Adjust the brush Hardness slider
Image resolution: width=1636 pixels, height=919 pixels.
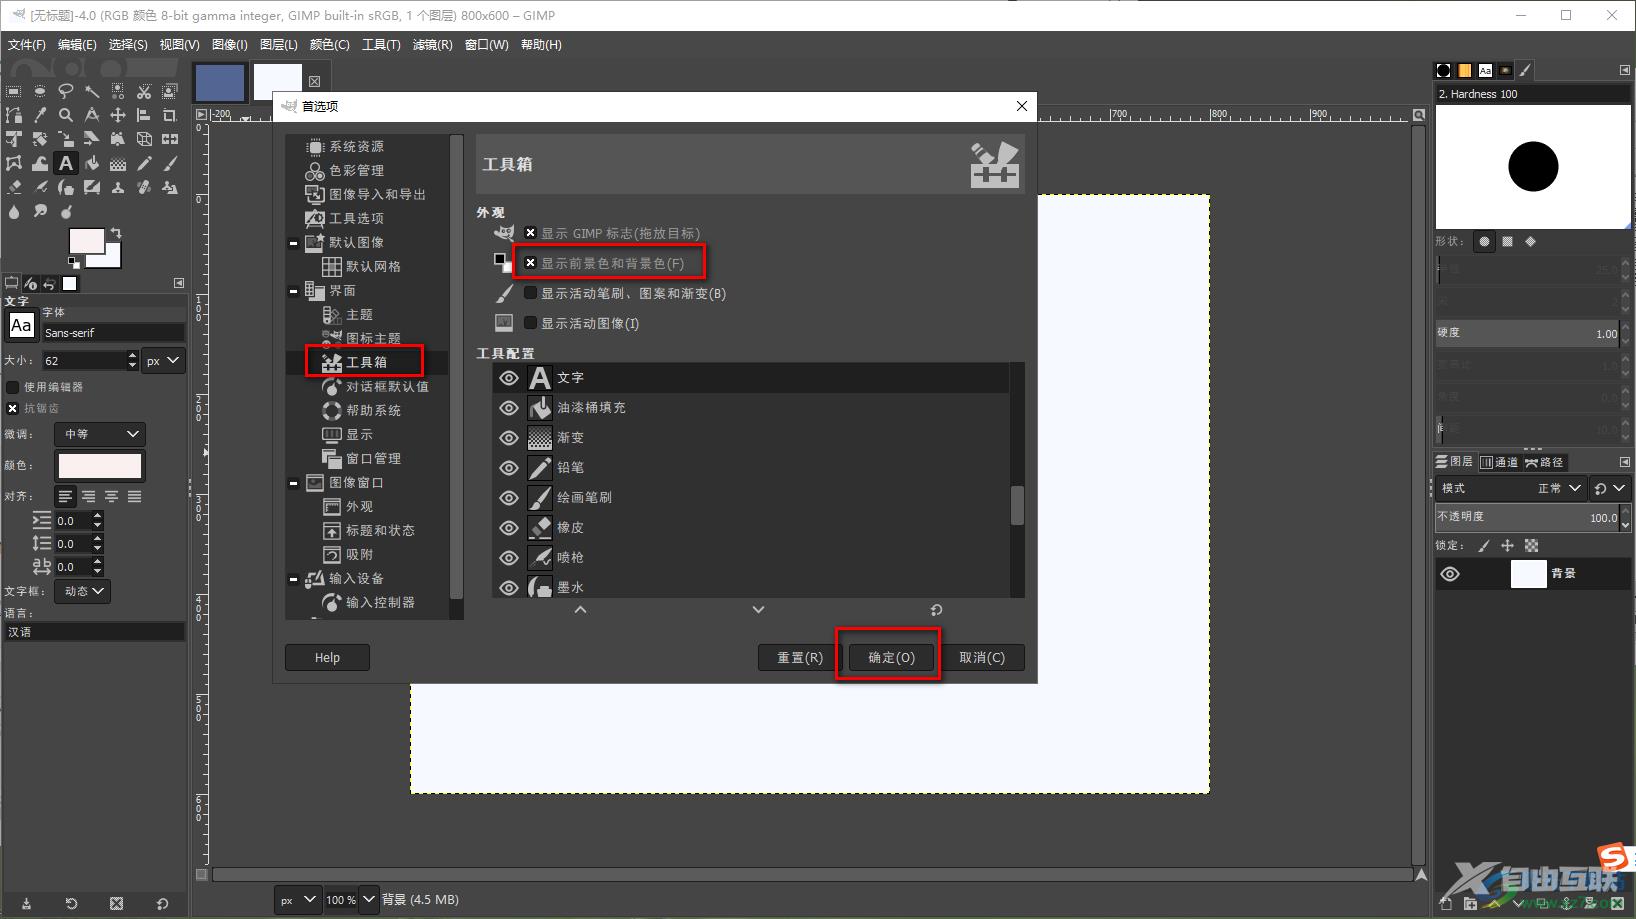(1527, 333)
